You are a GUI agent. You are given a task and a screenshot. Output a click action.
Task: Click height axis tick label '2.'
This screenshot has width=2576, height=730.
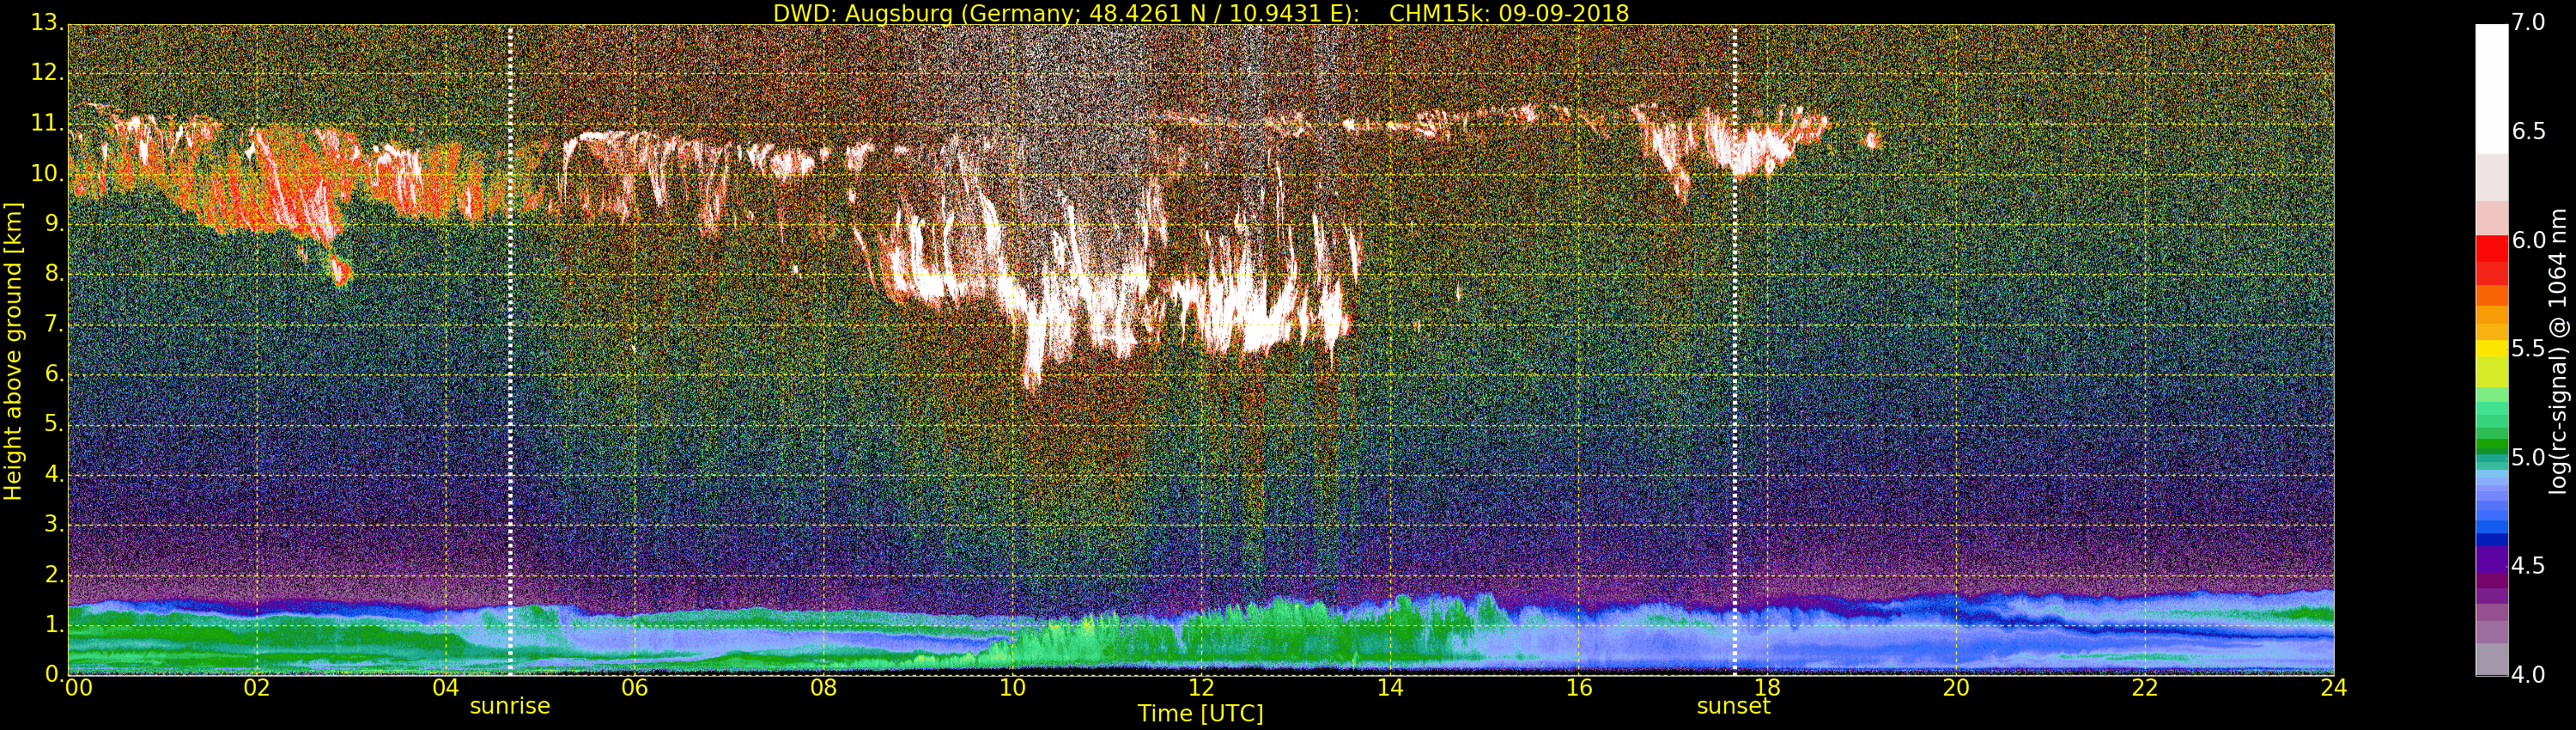54,574
